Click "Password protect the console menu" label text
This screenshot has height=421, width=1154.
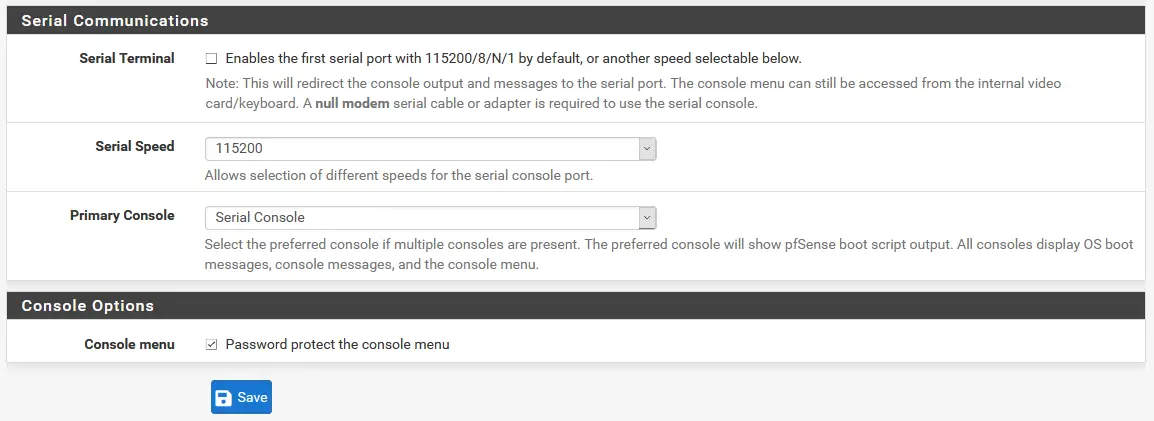click(337, 345)
